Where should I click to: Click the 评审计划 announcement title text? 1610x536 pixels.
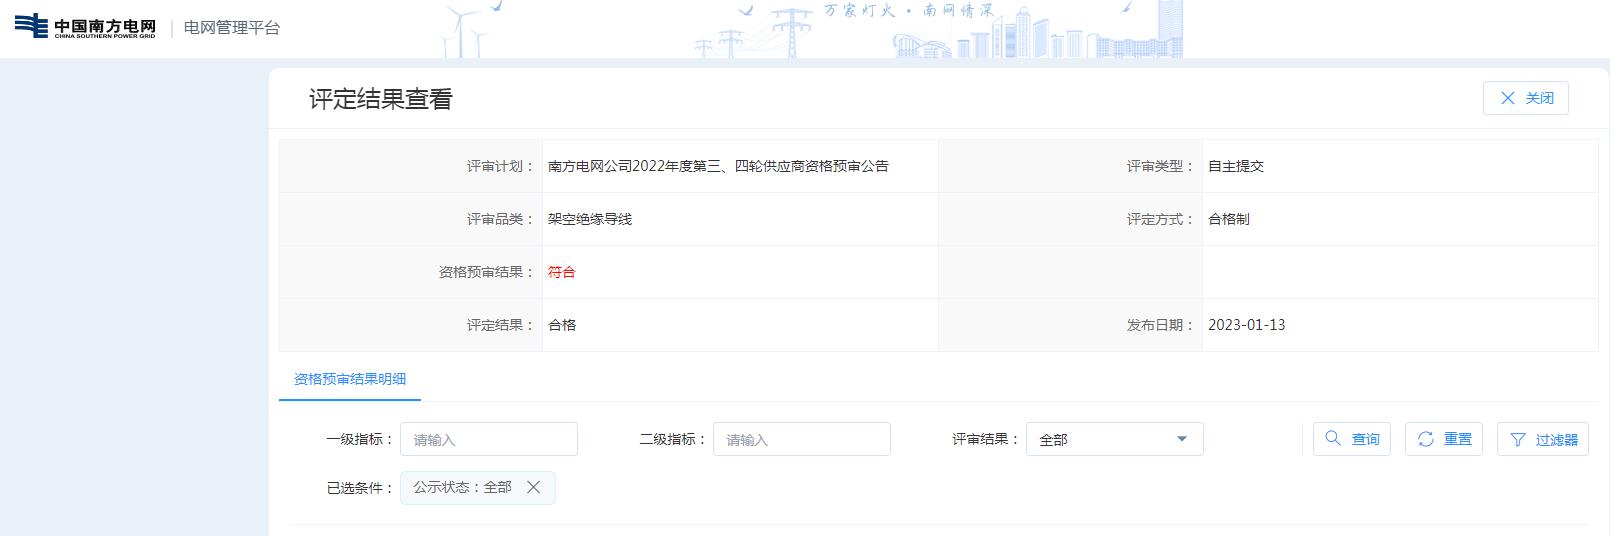point(718,166)
